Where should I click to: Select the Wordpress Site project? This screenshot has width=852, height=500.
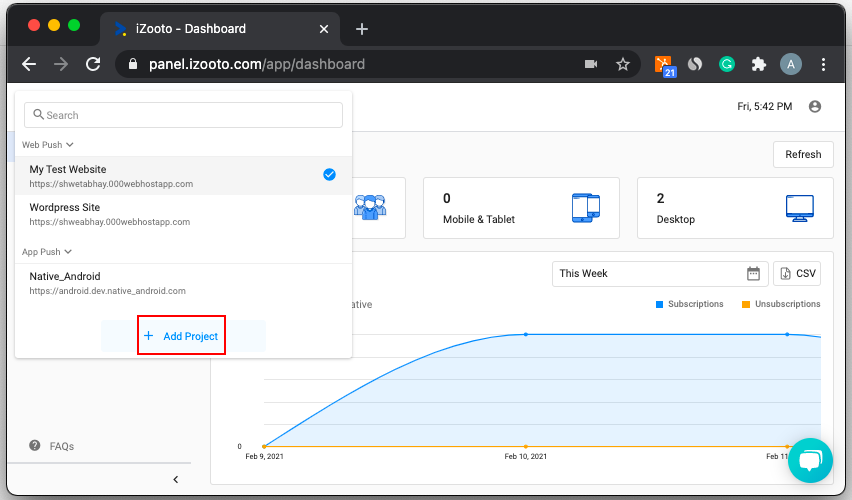(183, 214)
